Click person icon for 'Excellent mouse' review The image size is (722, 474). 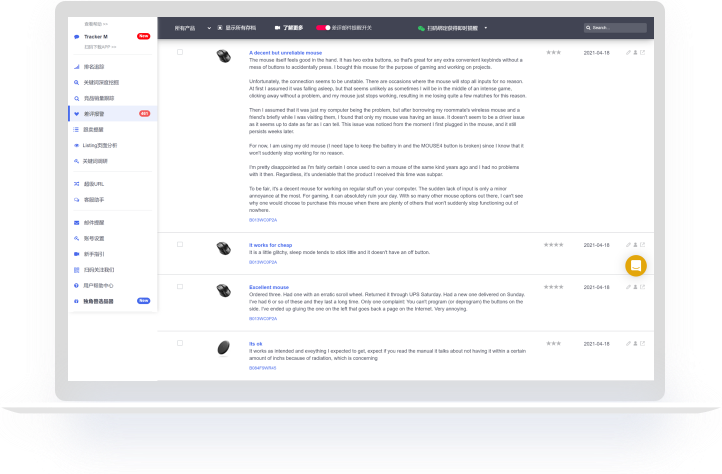pyautogui.click(x=635, y=287)
